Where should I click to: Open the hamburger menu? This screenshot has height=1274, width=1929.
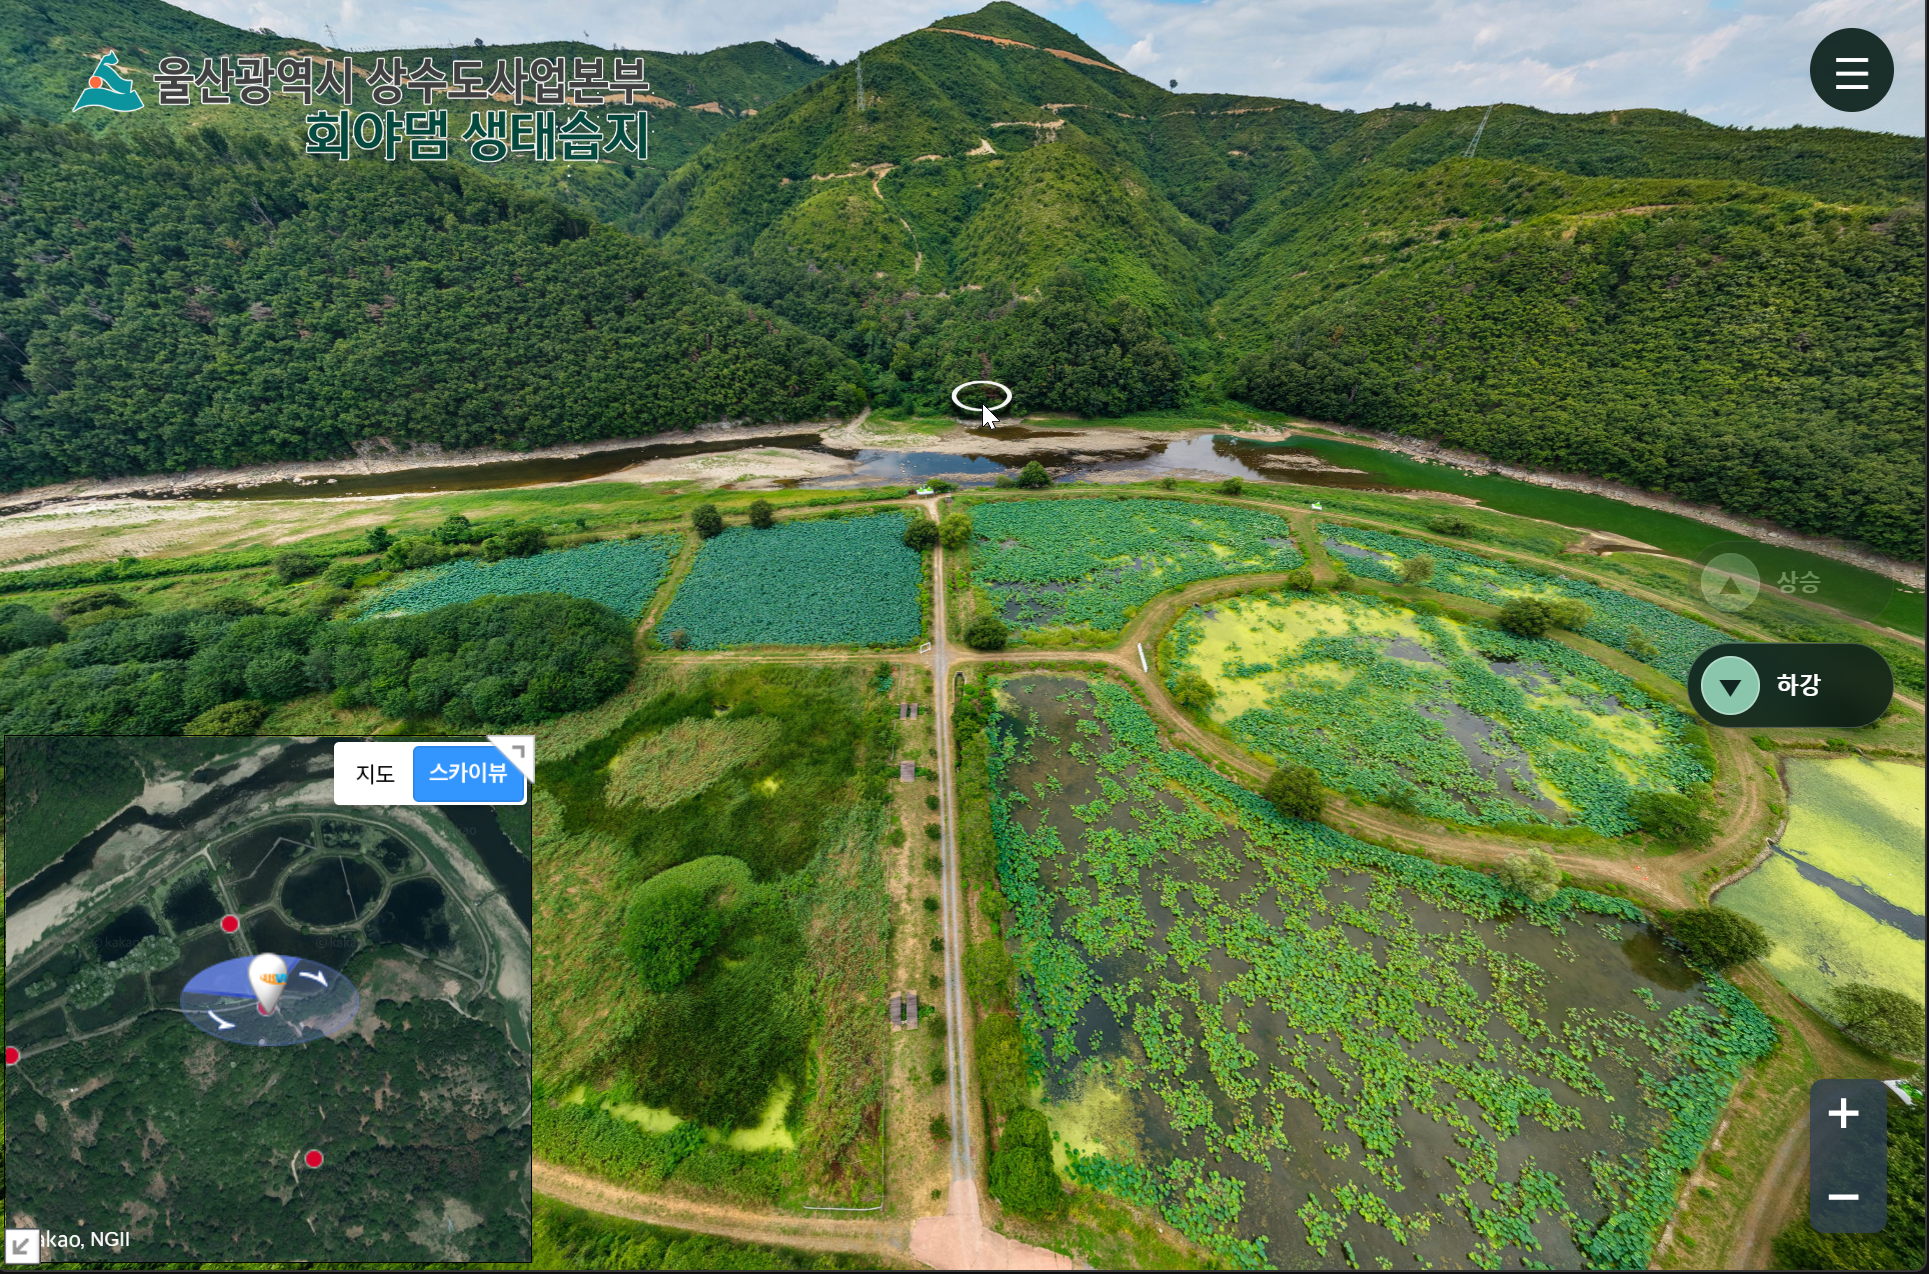point(1851,71)
